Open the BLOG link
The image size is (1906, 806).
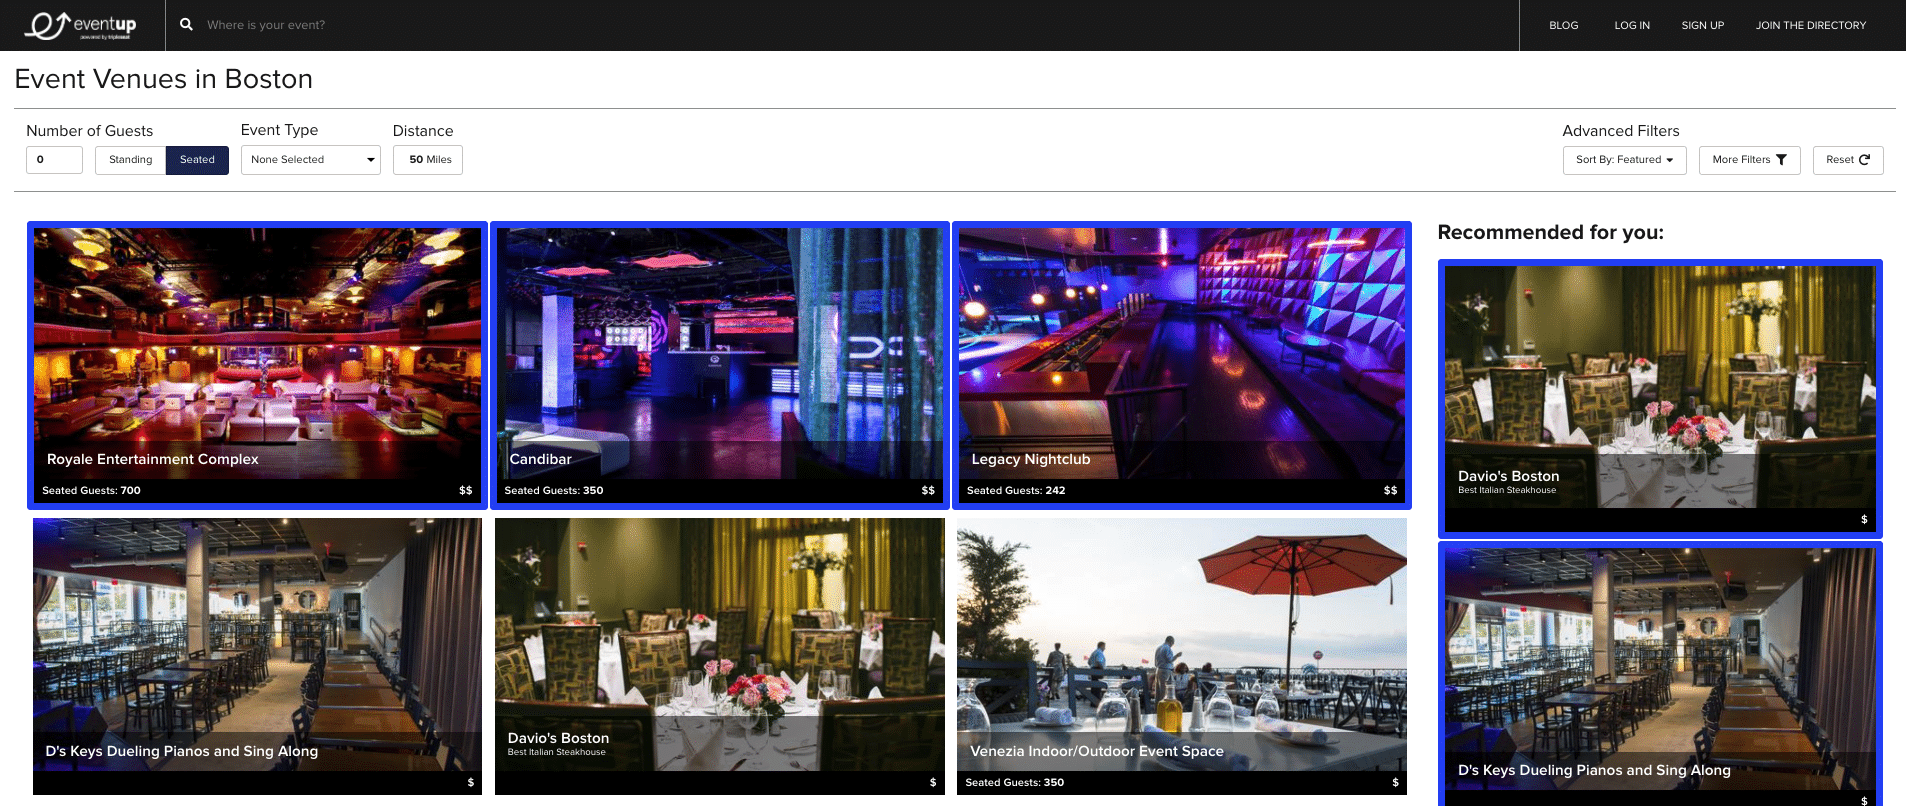point(1563,25)
